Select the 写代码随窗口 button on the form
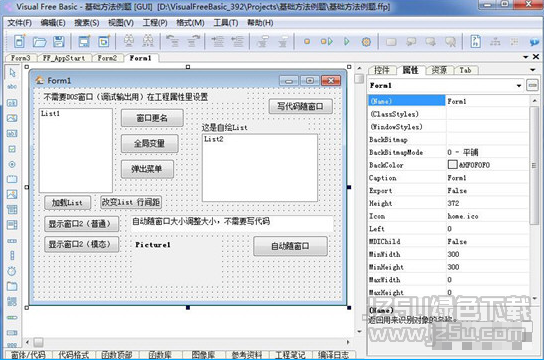Image resolution: width=544 pixels, height=360 pixels. coord(300,106)
